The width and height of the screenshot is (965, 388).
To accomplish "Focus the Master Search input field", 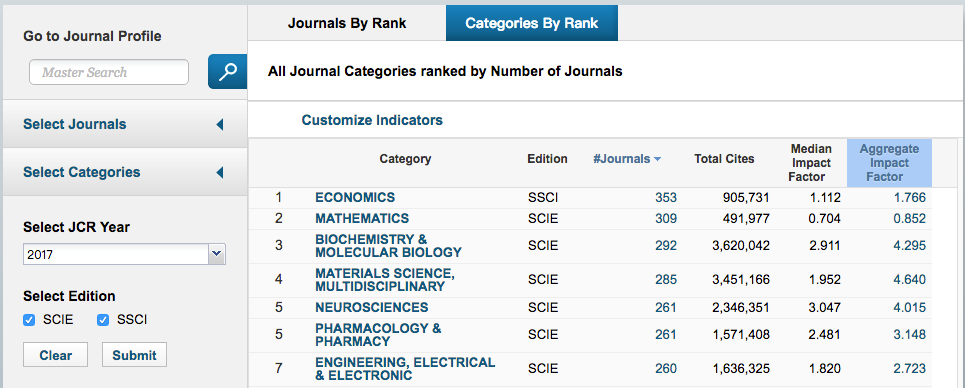I will tap(109, 72).
